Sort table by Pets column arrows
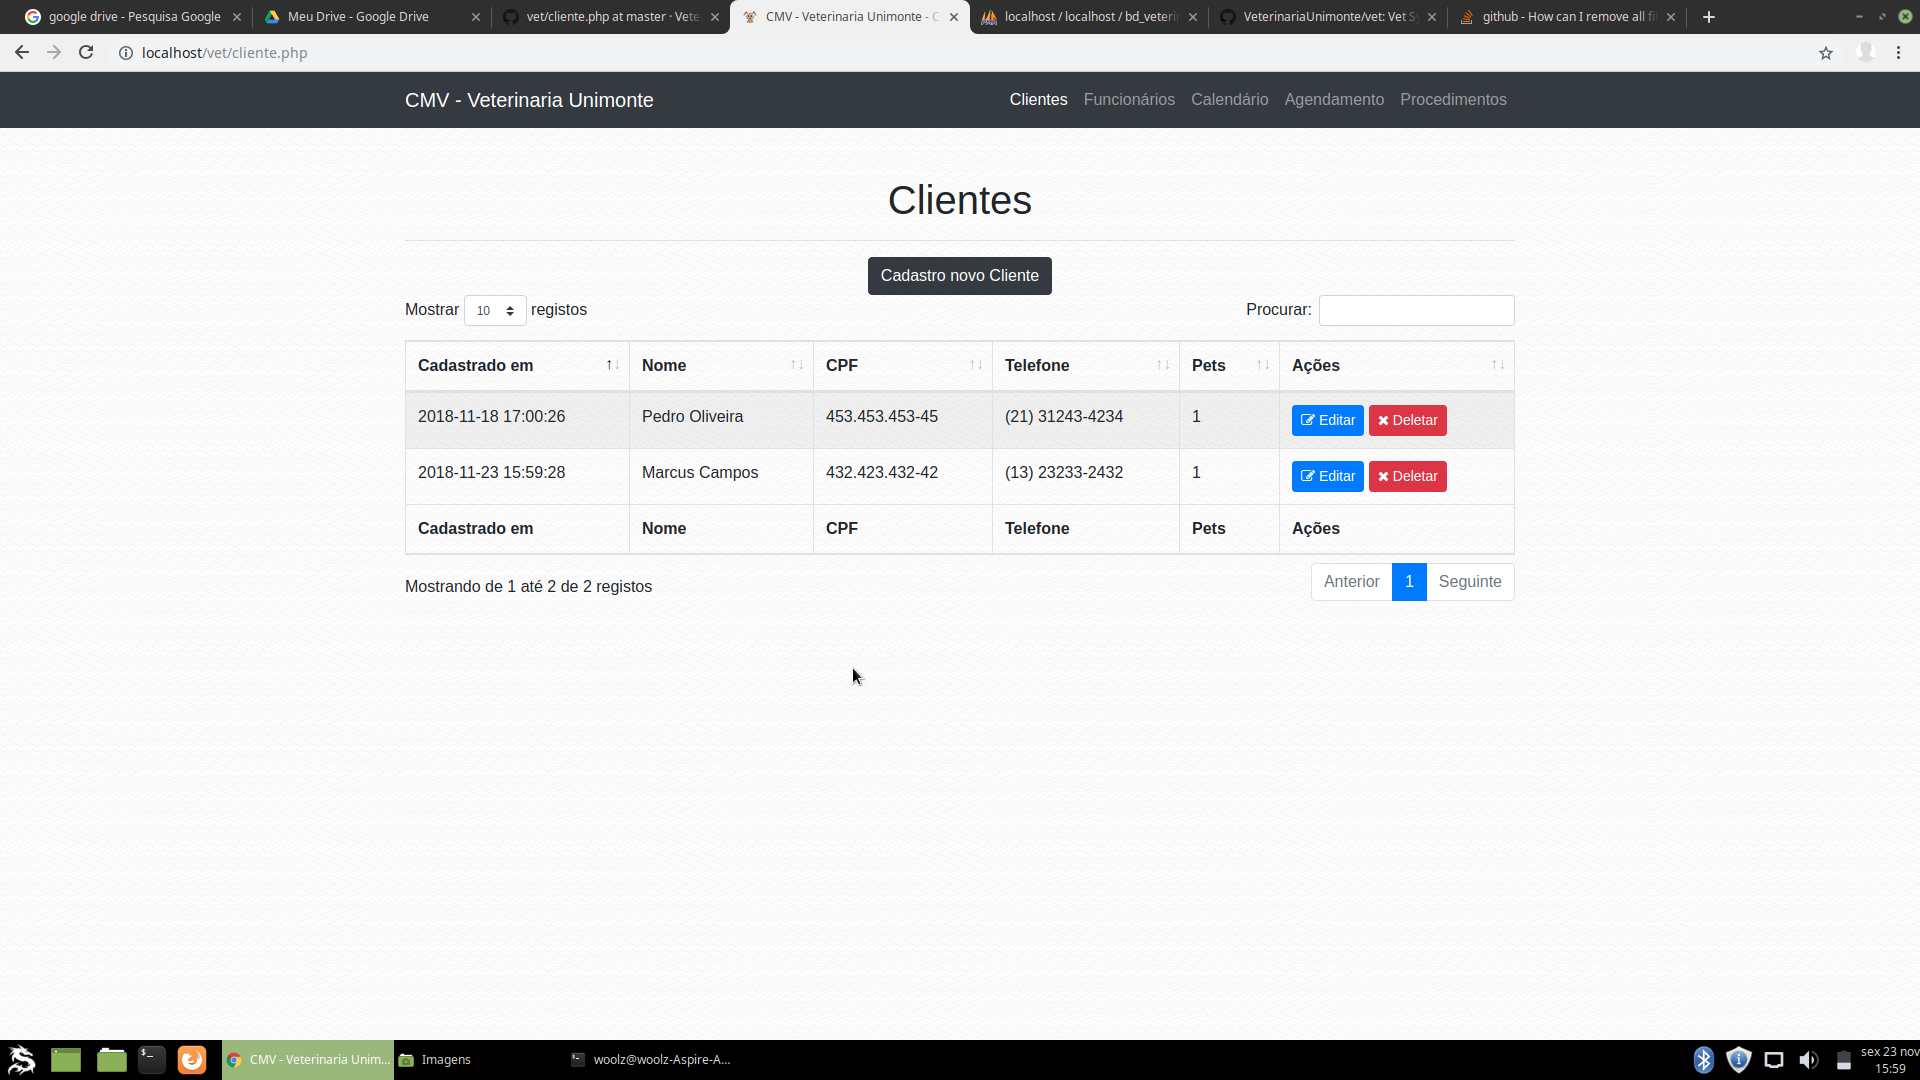Image resolution: width=1920 pixels, height=1080 pixels. click(x=1263, y=365)
